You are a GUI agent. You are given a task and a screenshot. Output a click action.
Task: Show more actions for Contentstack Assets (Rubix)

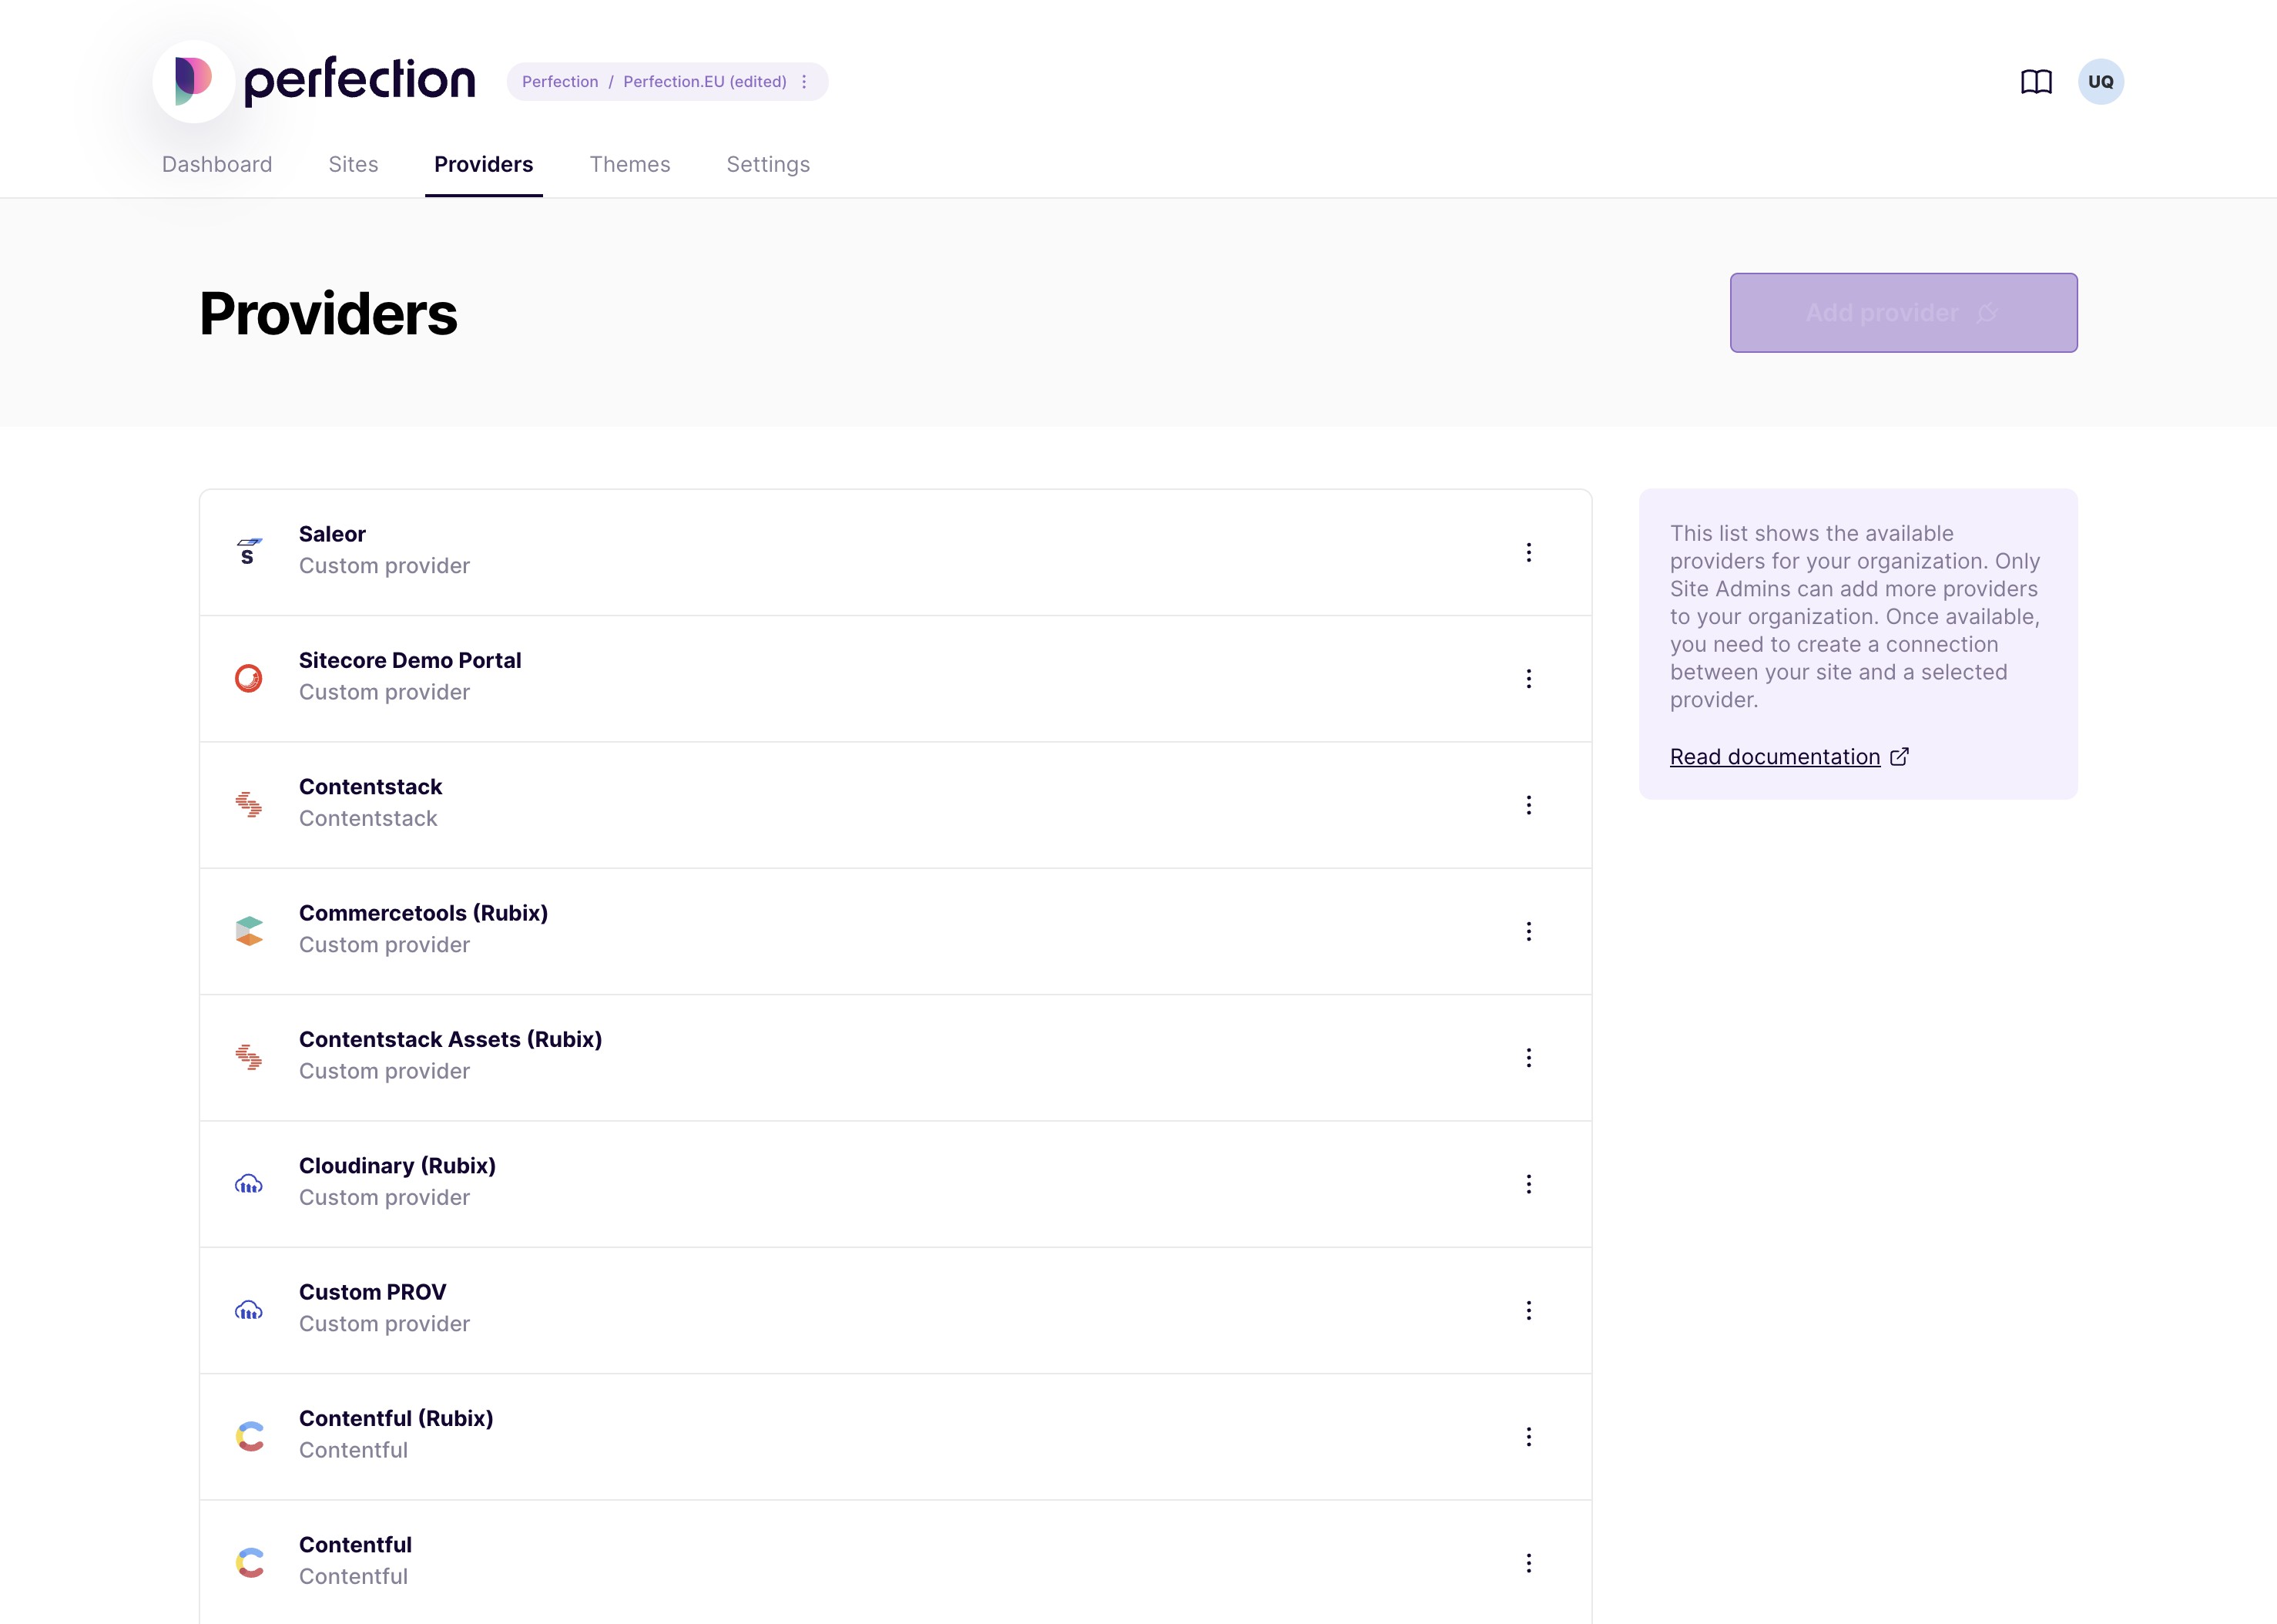pyautogui.click(x=1528, y=1057)
